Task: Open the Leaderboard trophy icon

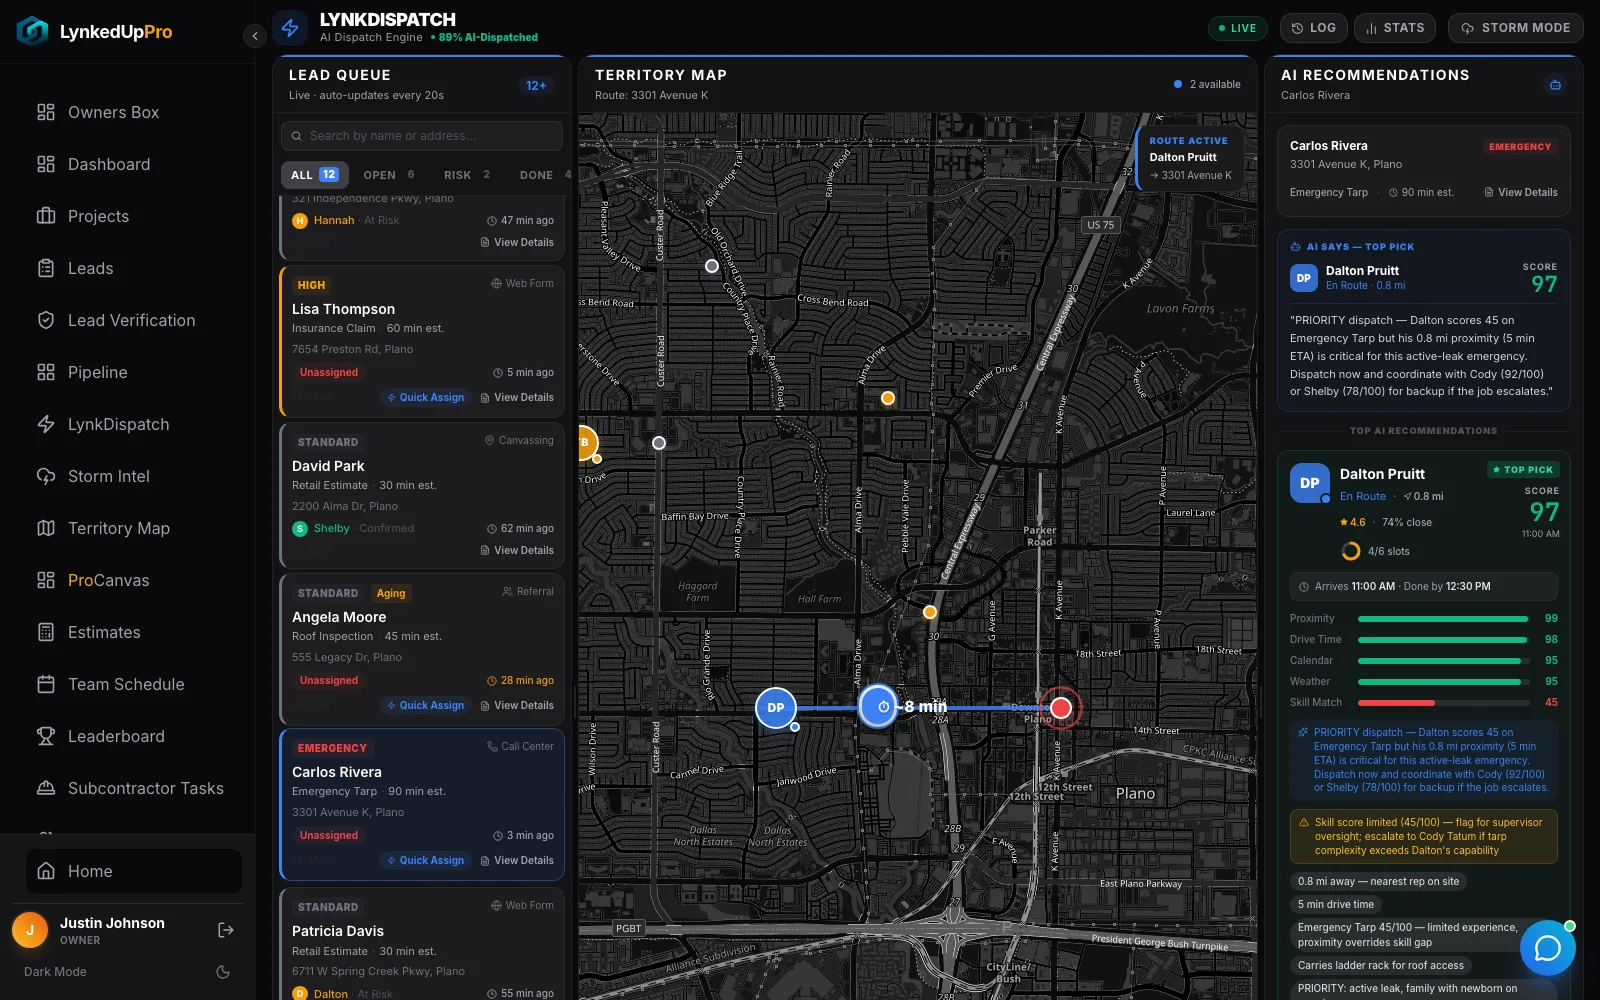Action: point(46,736)
